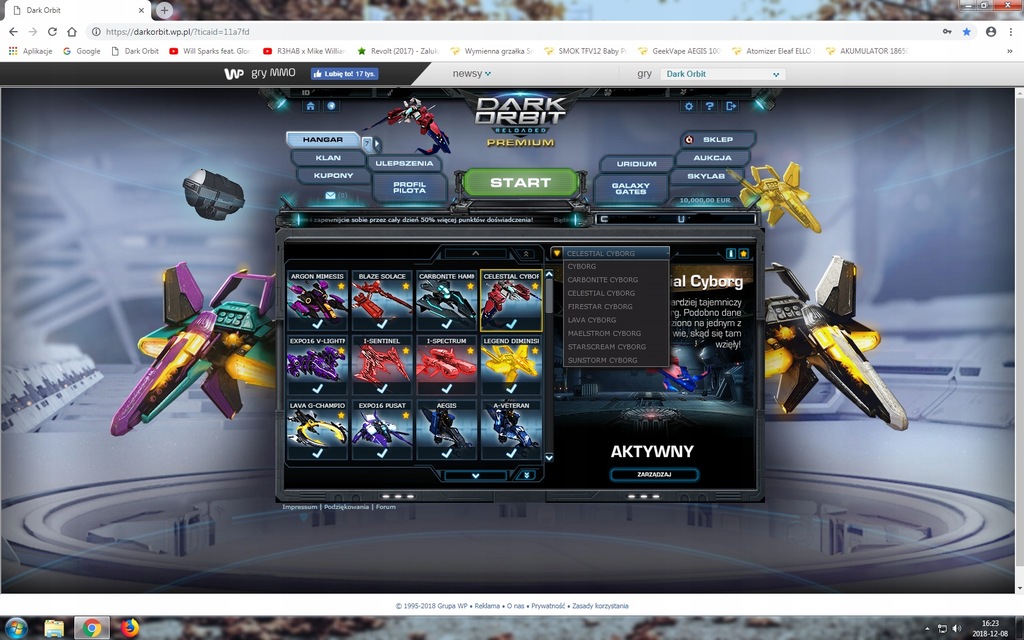Image resolution: width=1024 pixels, height=640 pixels.
Task: Click the Uridium button
Action: 636,164
